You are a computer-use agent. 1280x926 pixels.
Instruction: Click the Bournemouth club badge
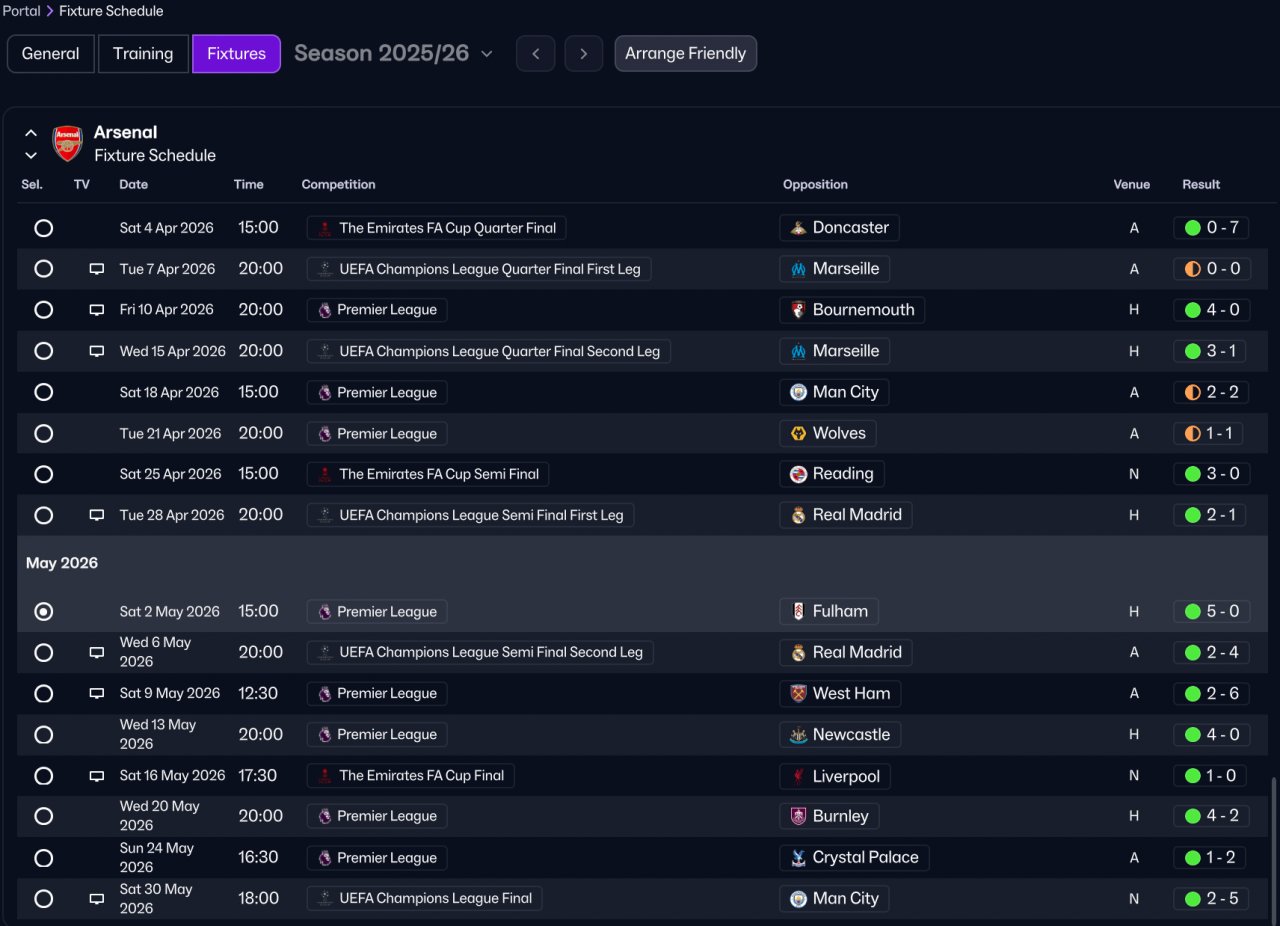coord(798,310)
